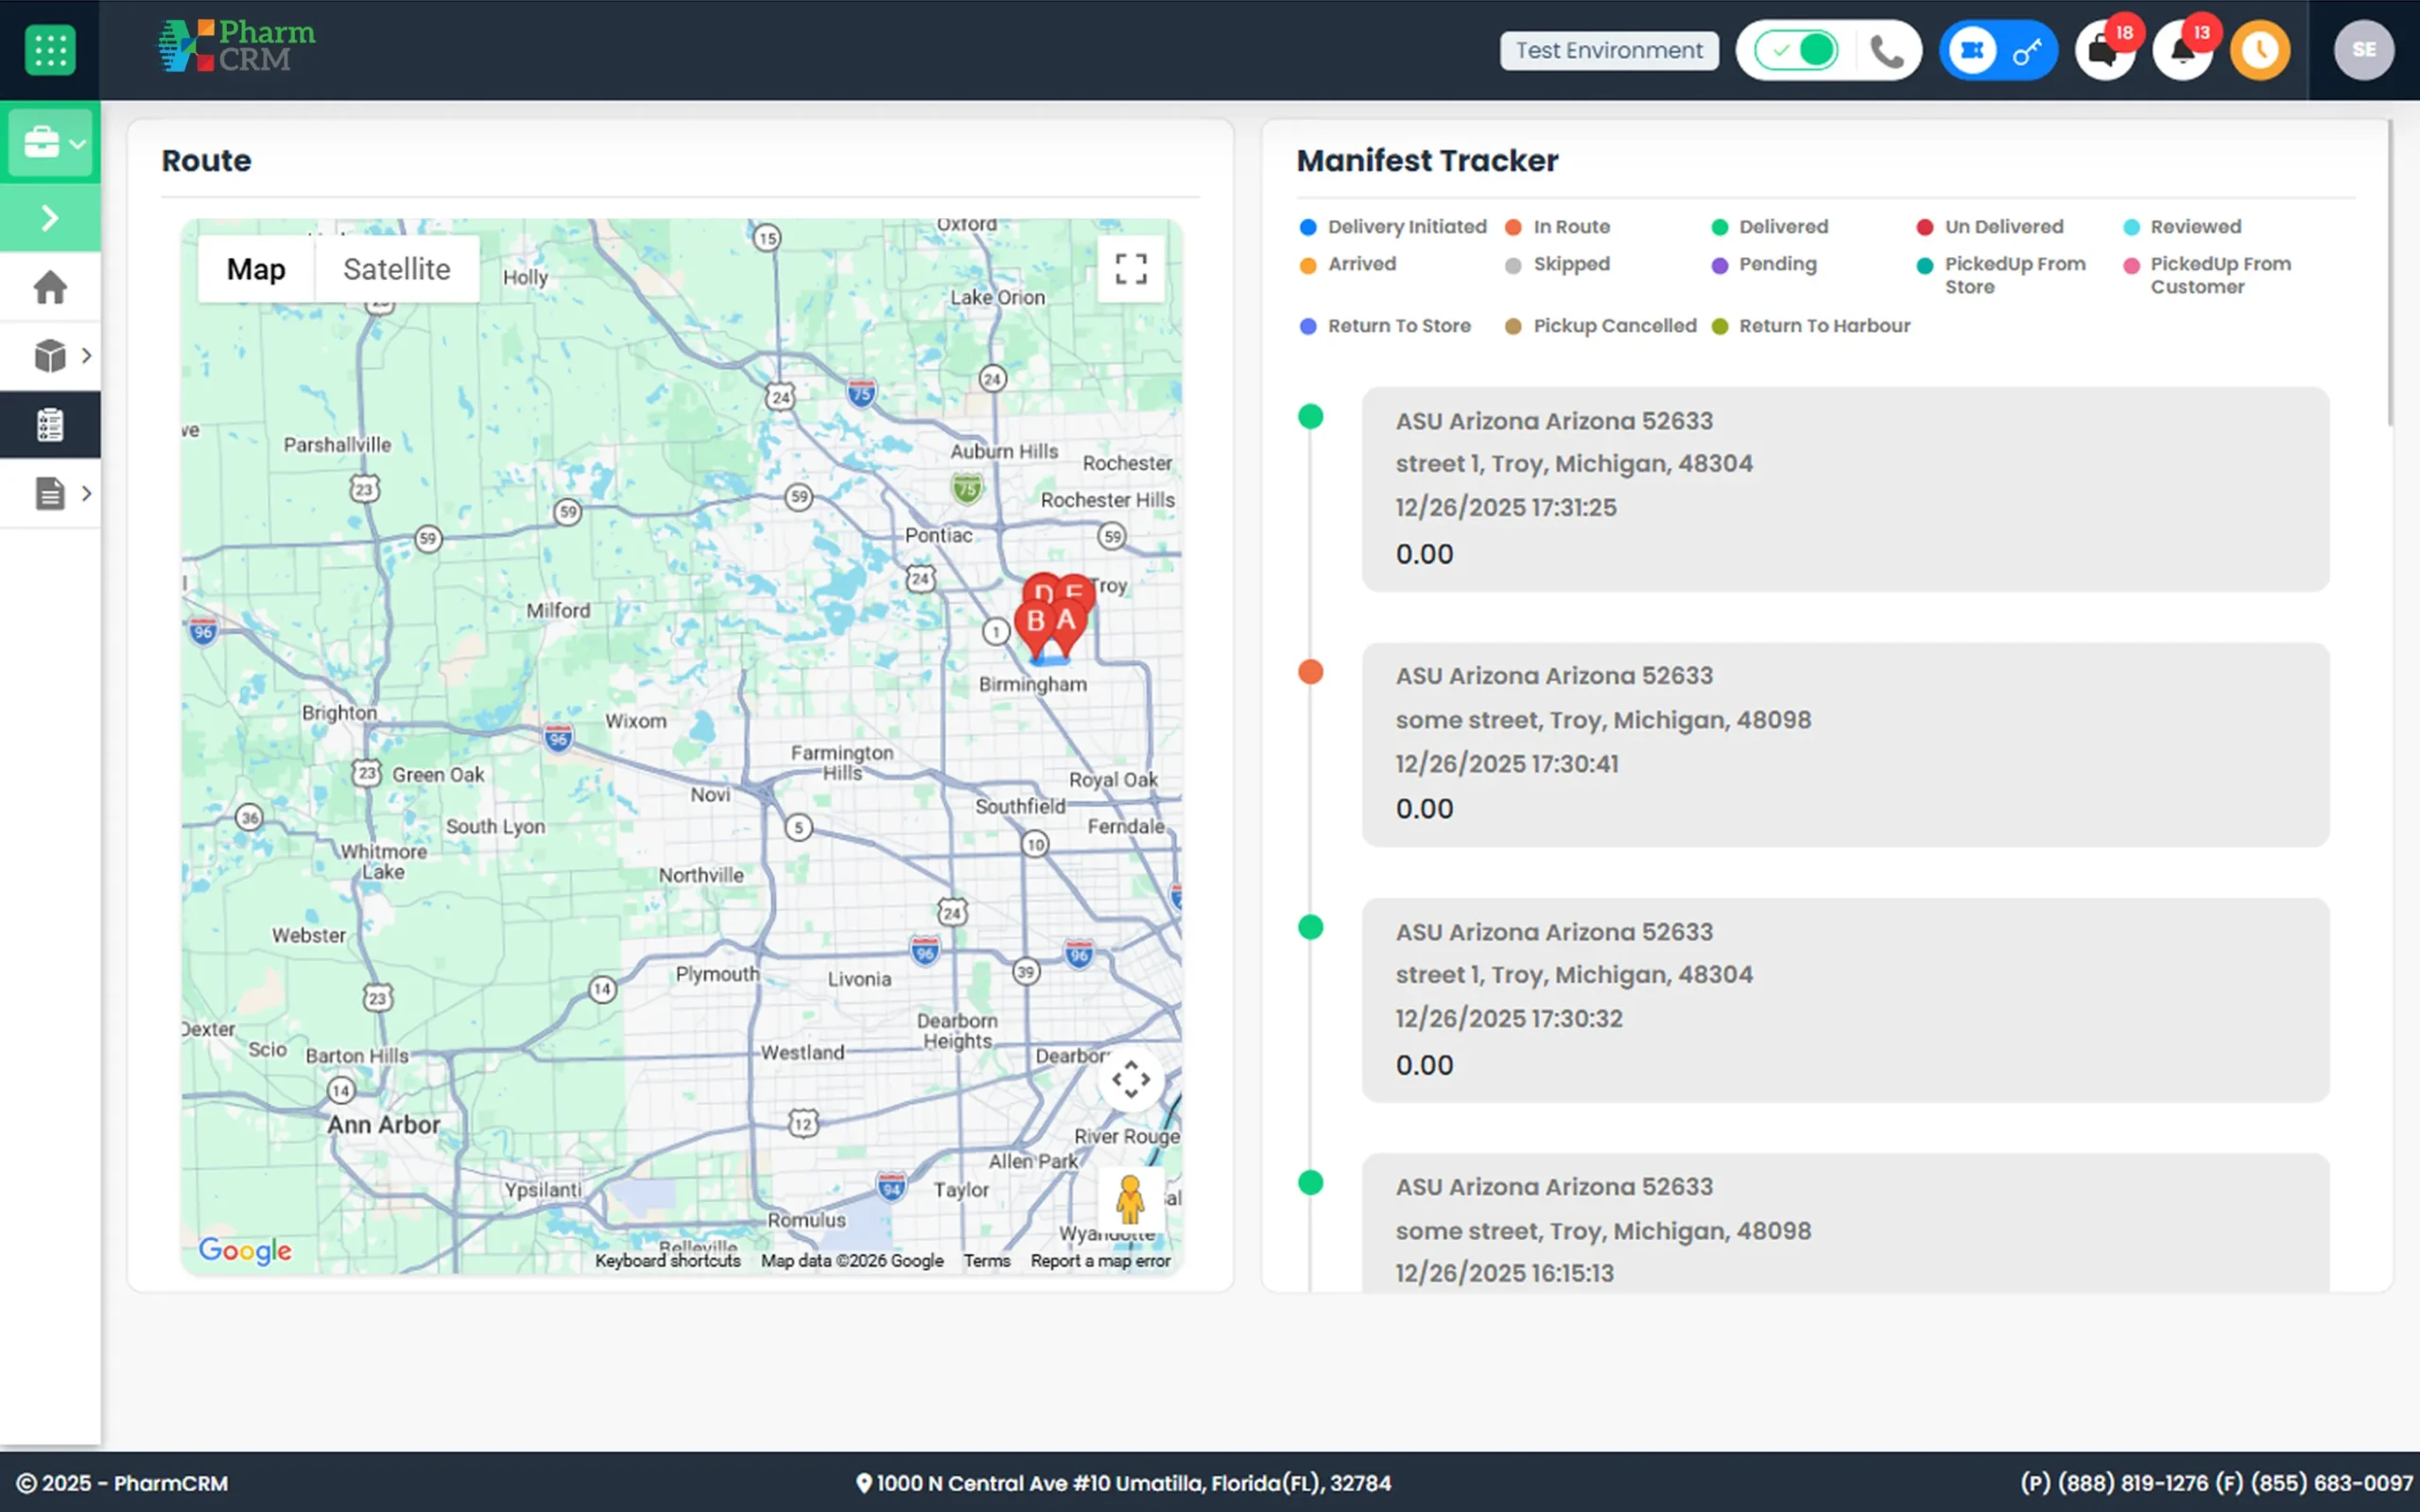This screenshot has width=2420, height=1512.
Task: Open chat messages with 18 badge
Action: click(2104, 50)
